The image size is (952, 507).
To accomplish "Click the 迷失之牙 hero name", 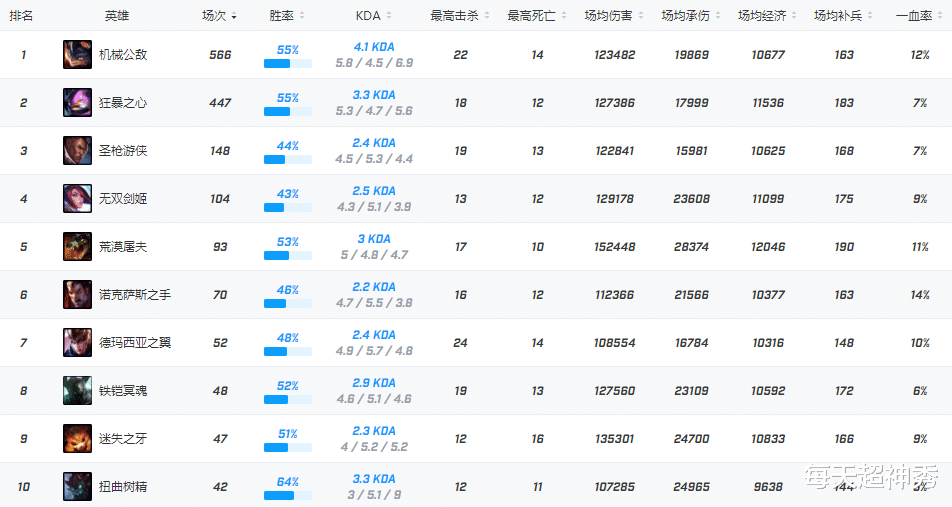I will click(x=123, y=438).
